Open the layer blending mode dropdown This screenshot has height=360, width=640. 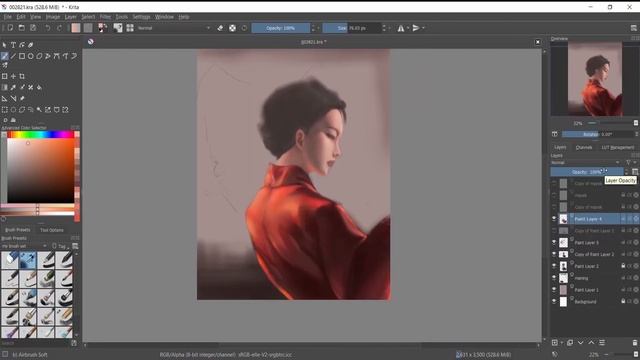coord(585,162)
